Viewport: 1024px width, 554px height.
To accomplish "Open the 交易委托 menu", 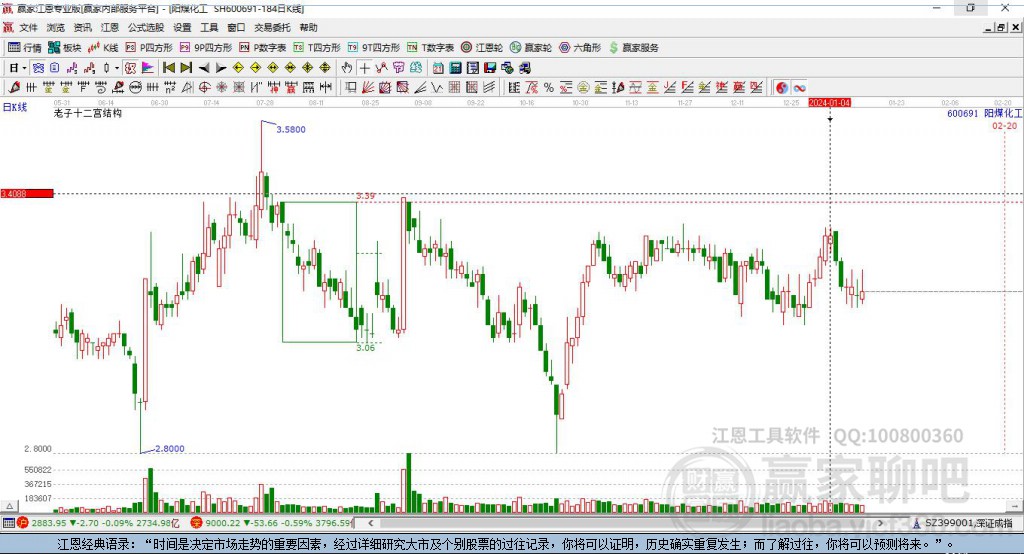I will click(272, 27).
